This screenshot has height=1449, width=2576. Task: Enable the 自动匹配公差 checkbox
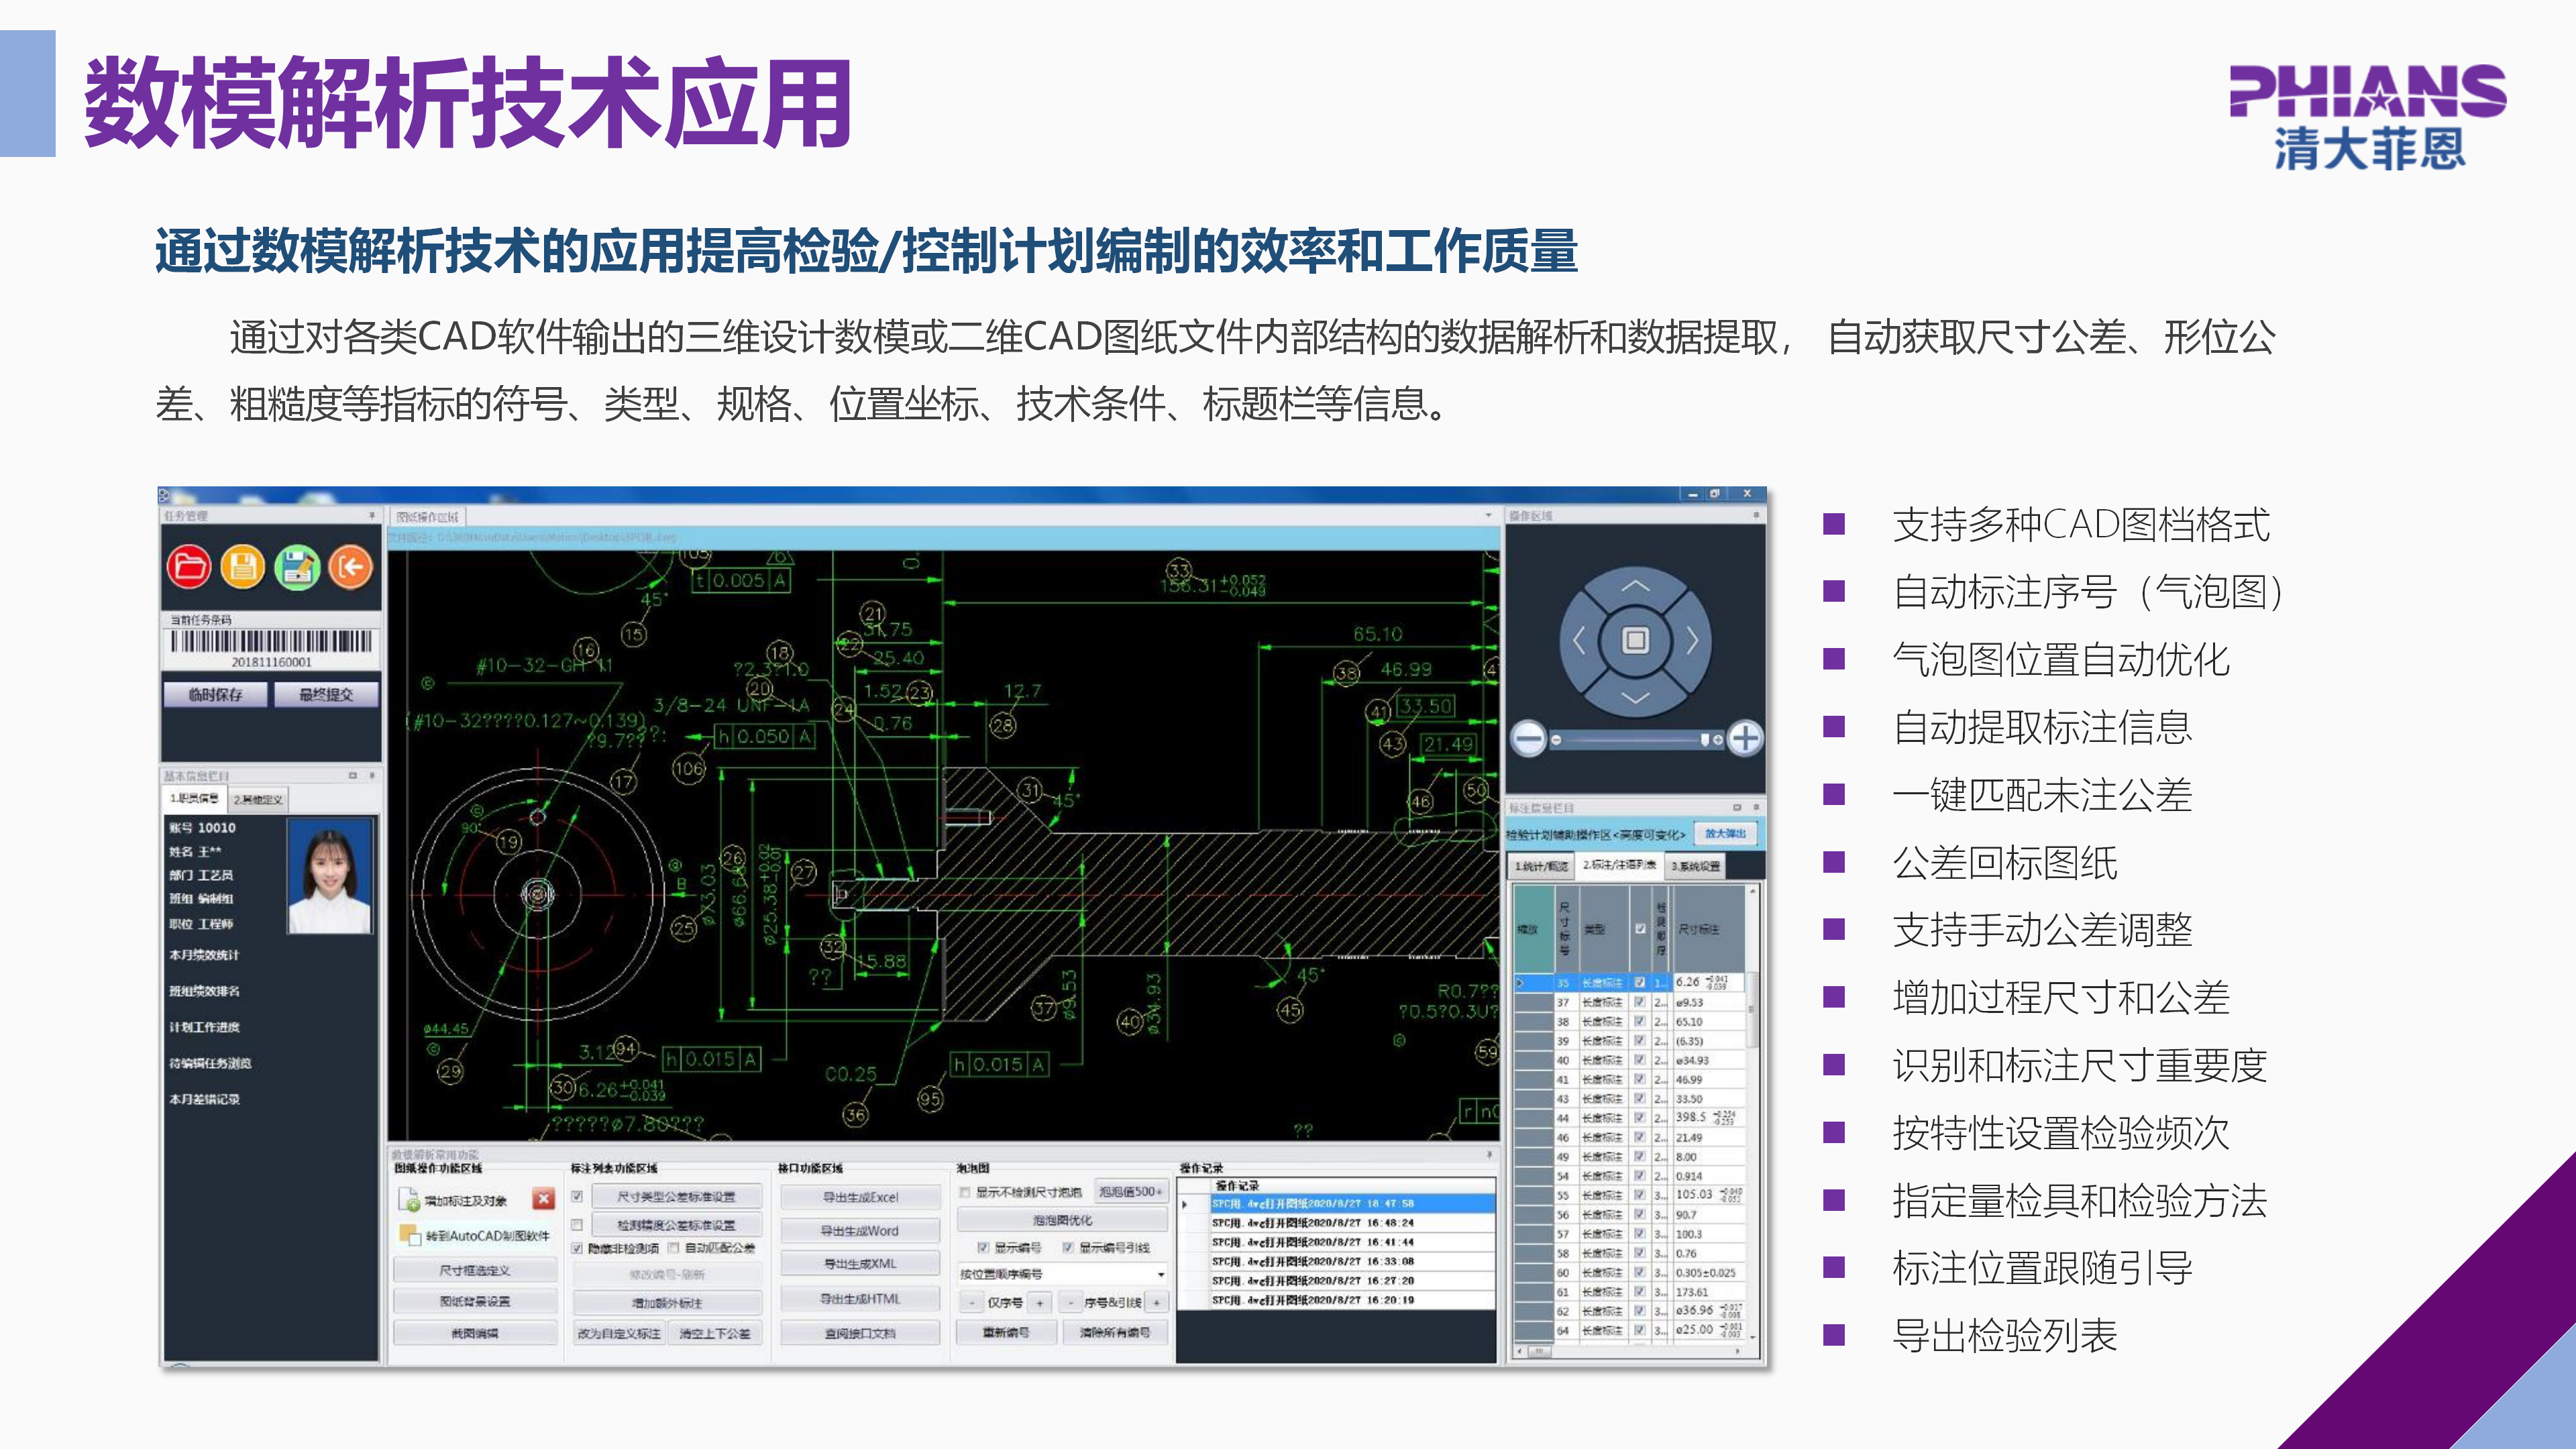674,1248
